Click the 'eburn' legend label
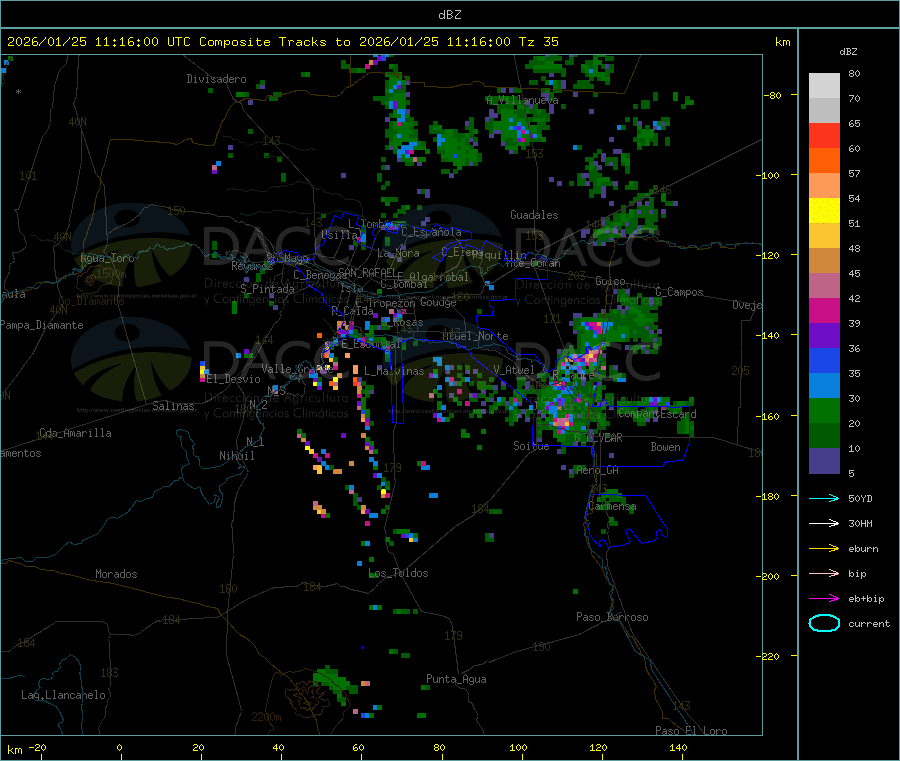Screen dimensions: 900x761 click(863, 549)
